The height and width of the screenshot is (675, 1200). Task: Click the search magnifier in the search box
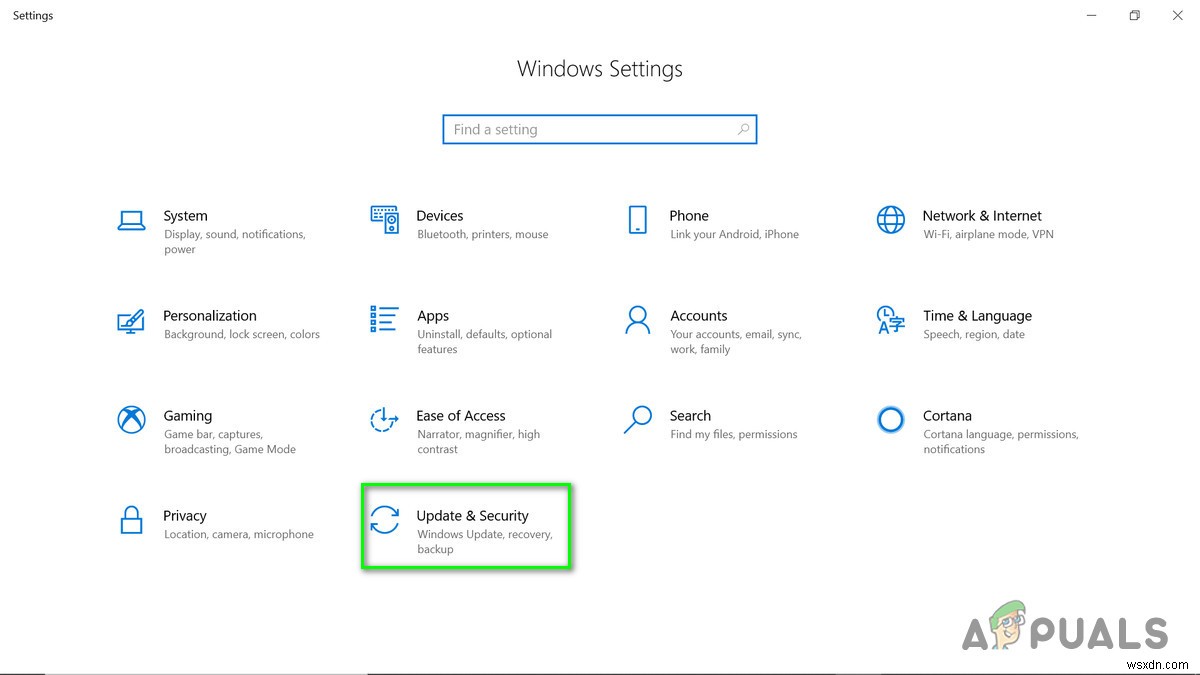coord(743,129)
